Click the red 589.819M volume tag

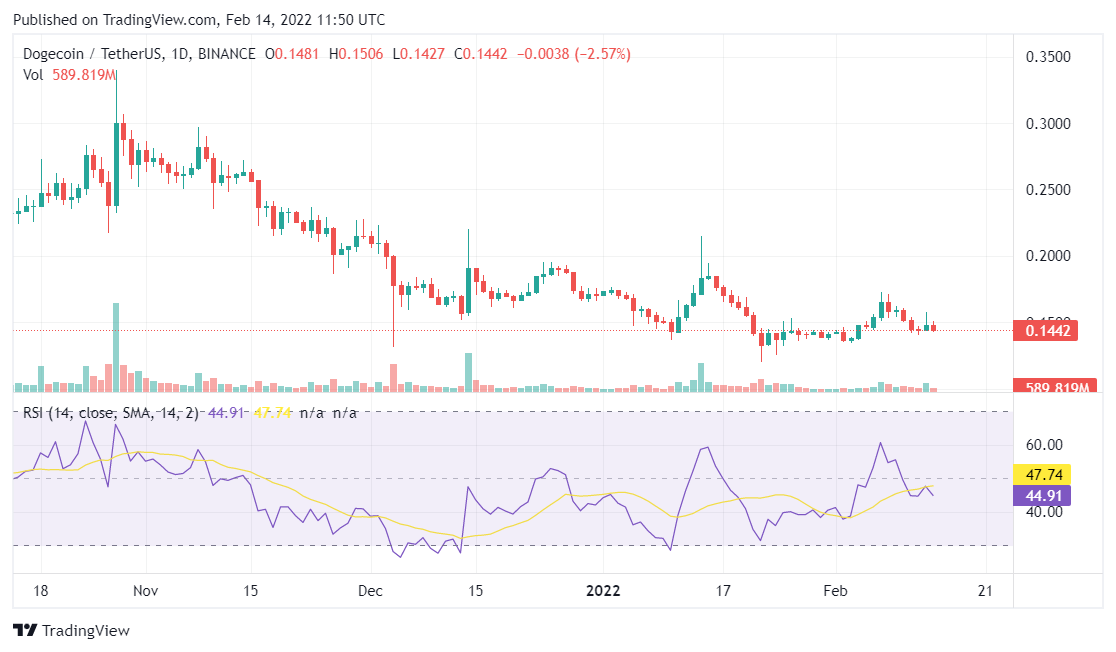(1056, 387)
